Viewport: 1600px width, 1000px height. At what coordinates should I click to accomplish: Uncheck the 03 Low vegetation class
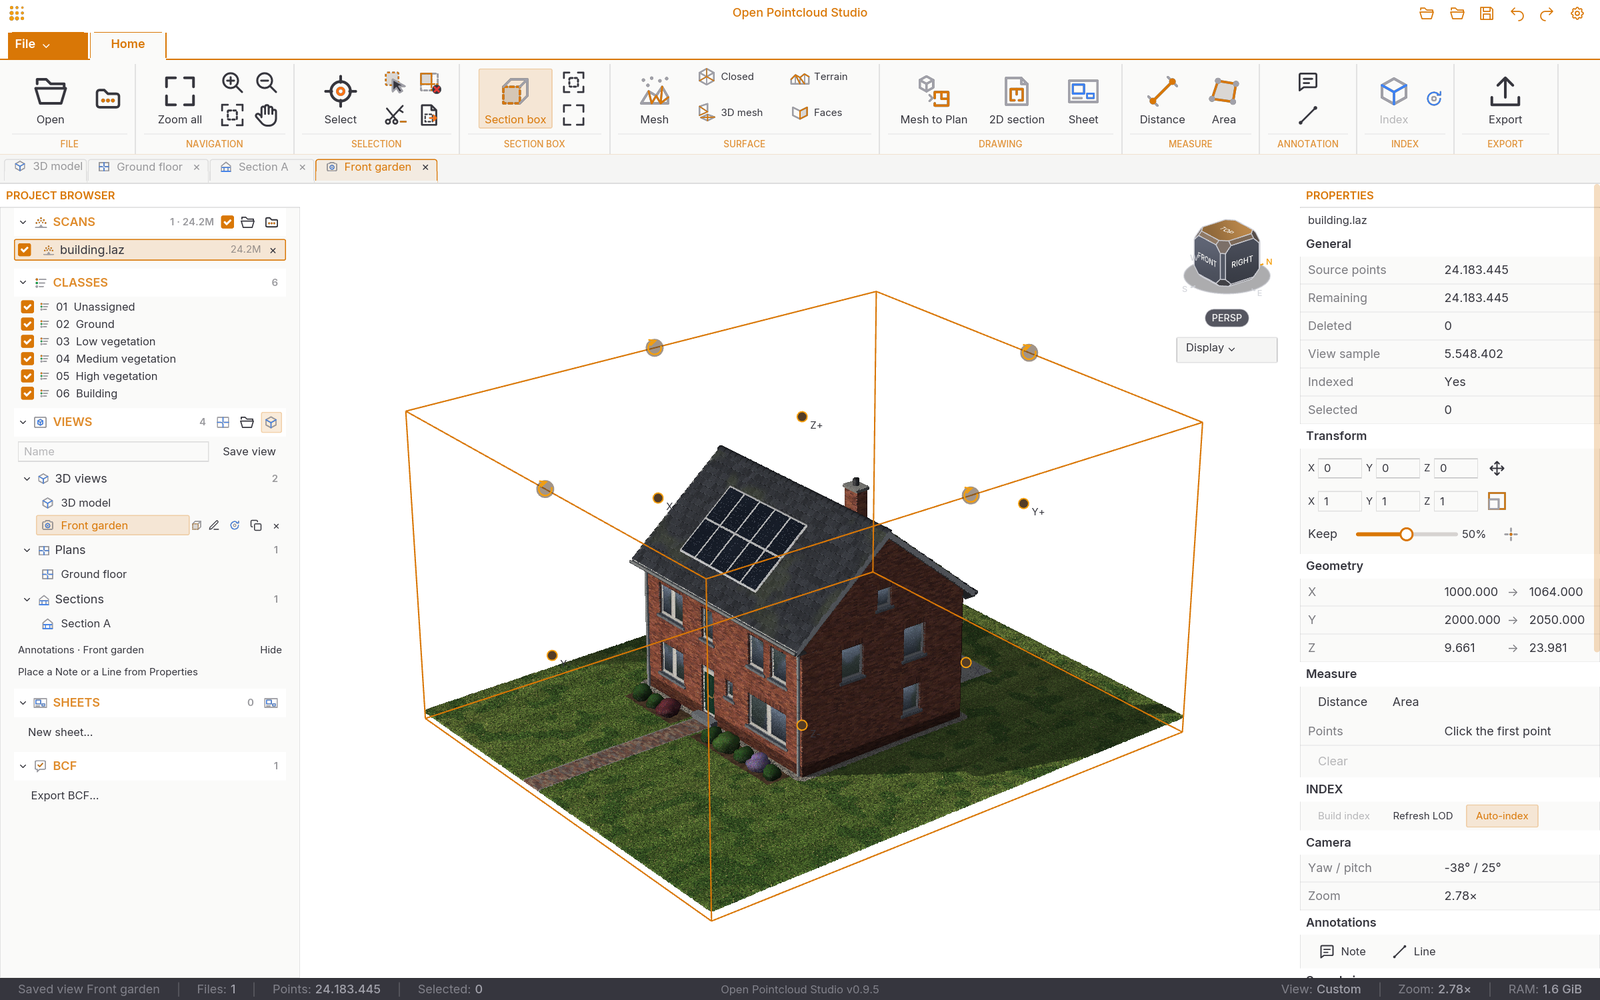(27, 341)
